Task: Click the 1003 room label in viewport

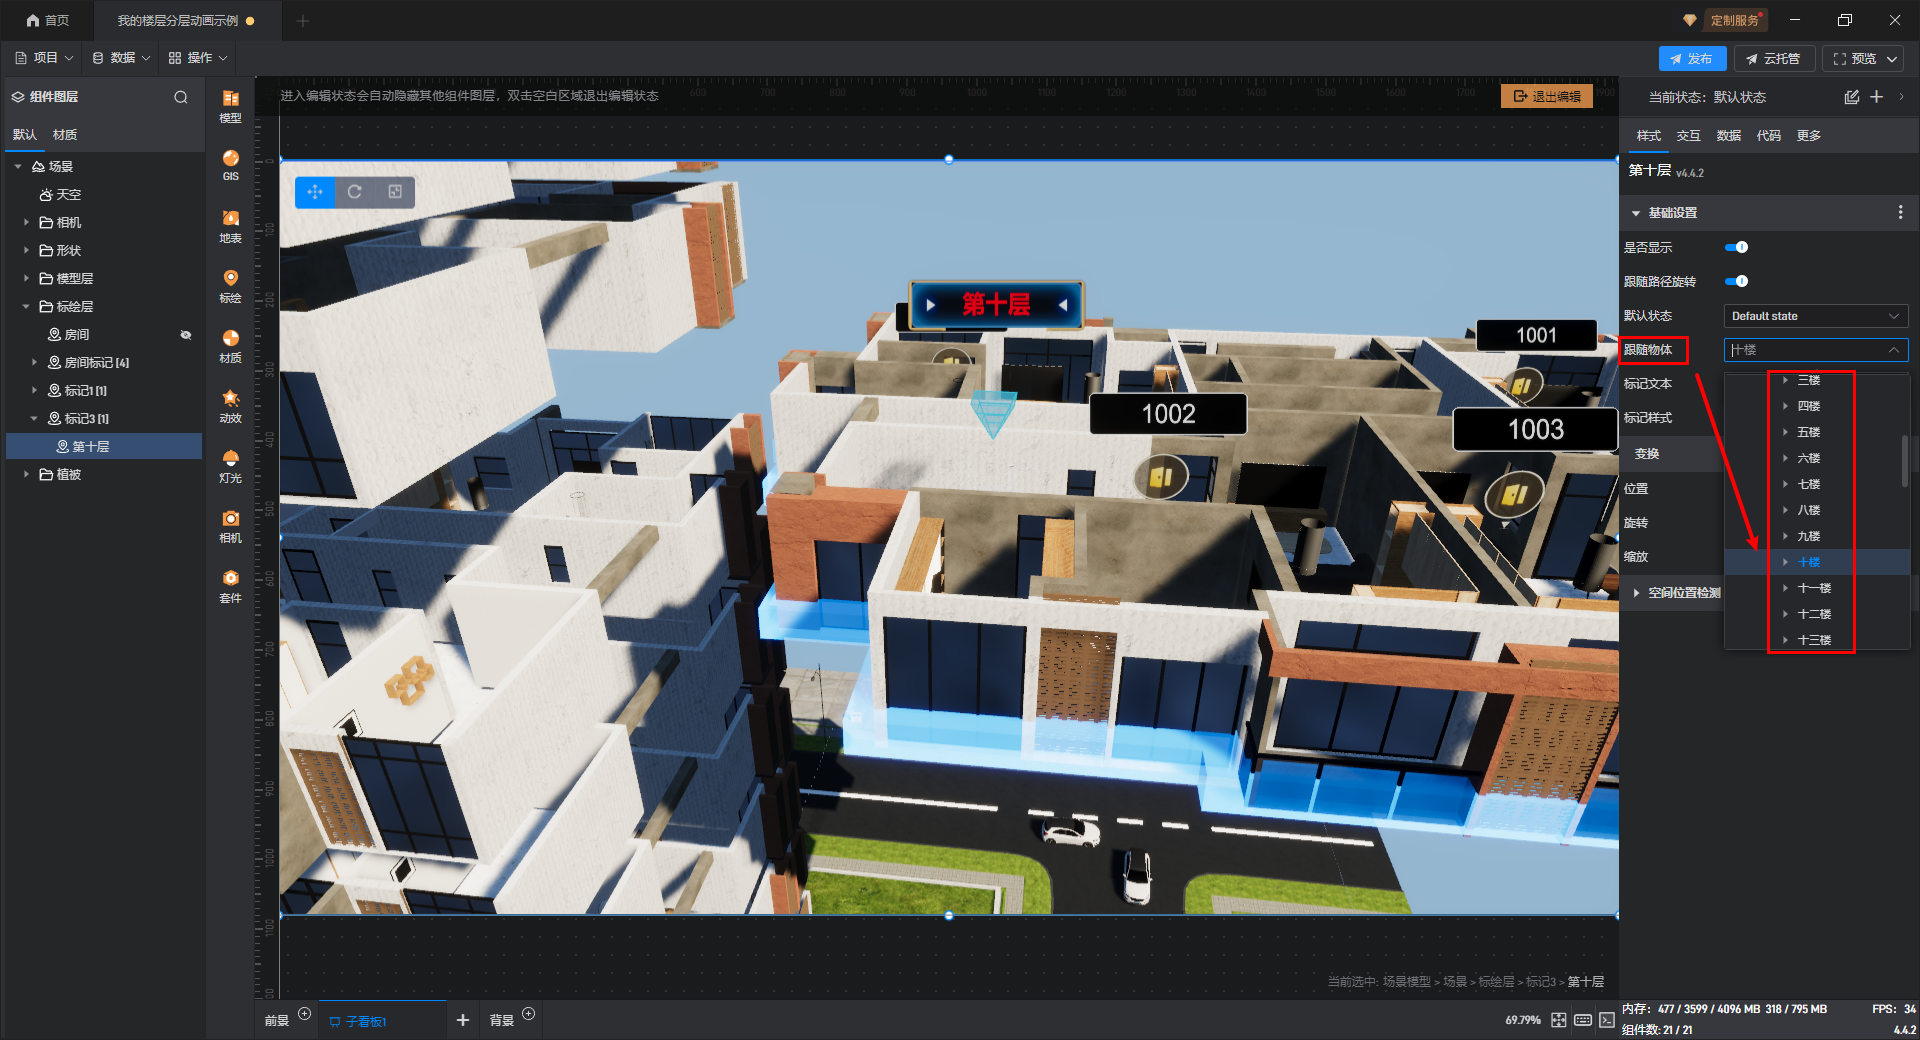Action: click(x=1535, y=430)
